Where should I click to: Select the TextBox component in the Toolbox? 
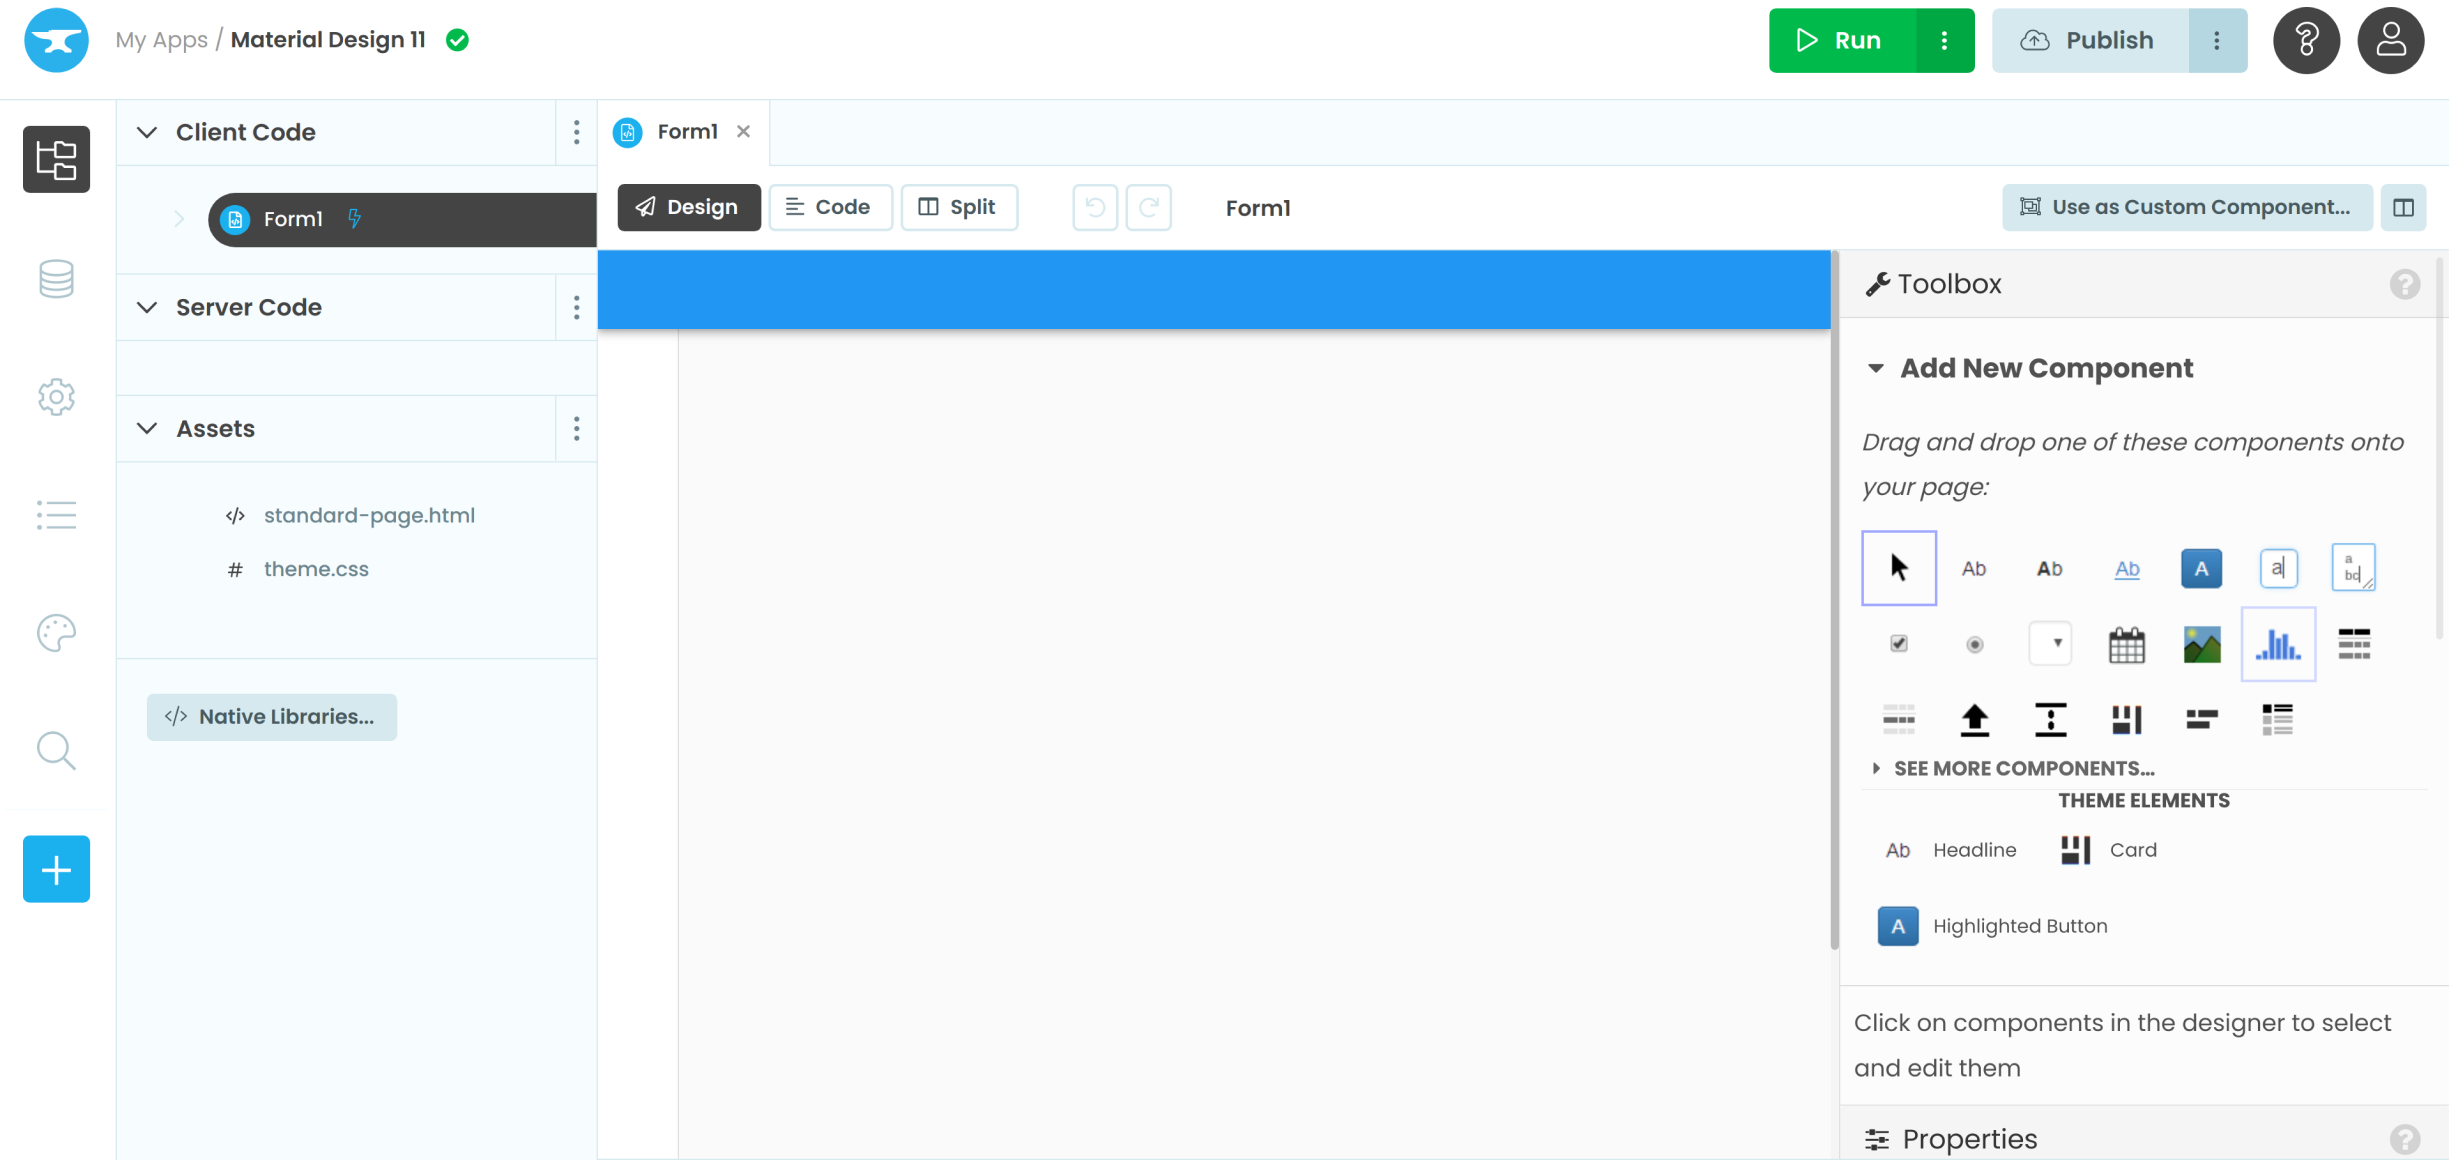pyautogui.click(x=2278, y=568)
